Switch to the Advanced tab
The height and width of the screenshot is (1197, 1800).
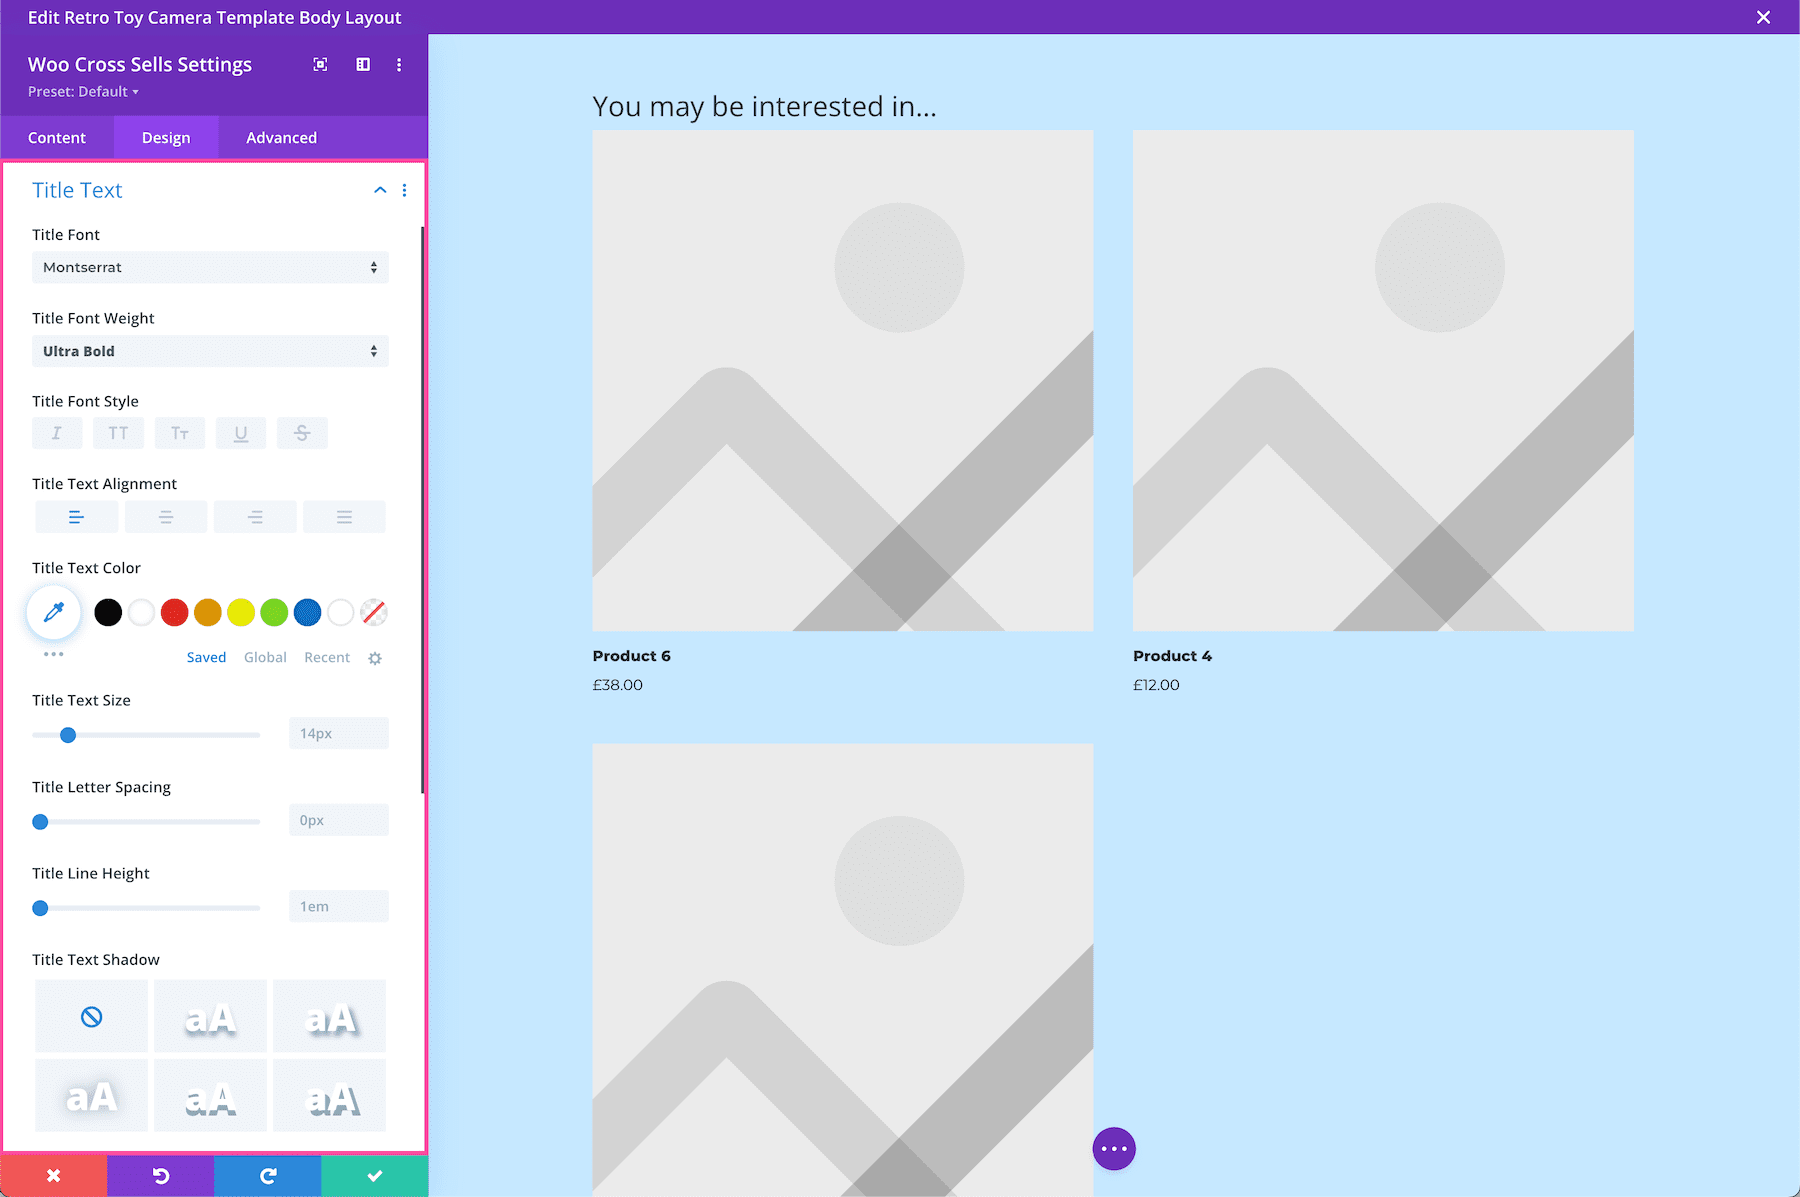click(x=281, y=137)
